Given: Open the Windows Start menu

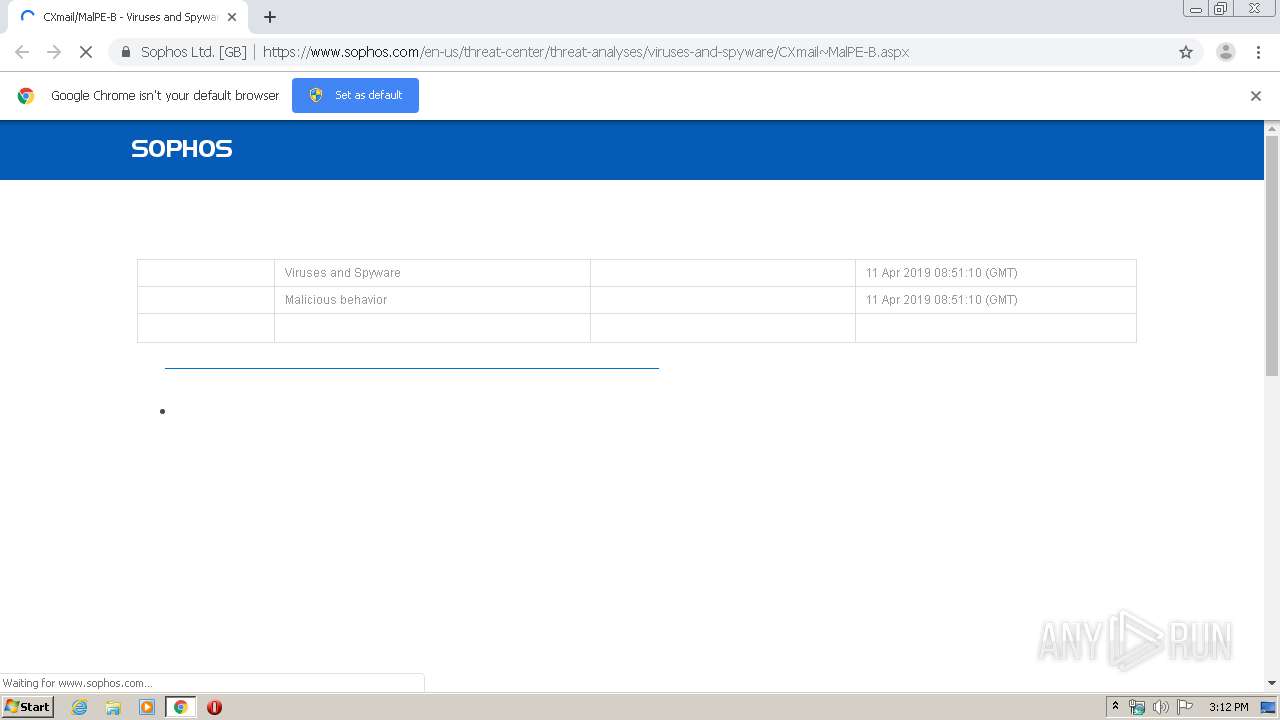Looking at the screenshot, I should tap(27, 707).
